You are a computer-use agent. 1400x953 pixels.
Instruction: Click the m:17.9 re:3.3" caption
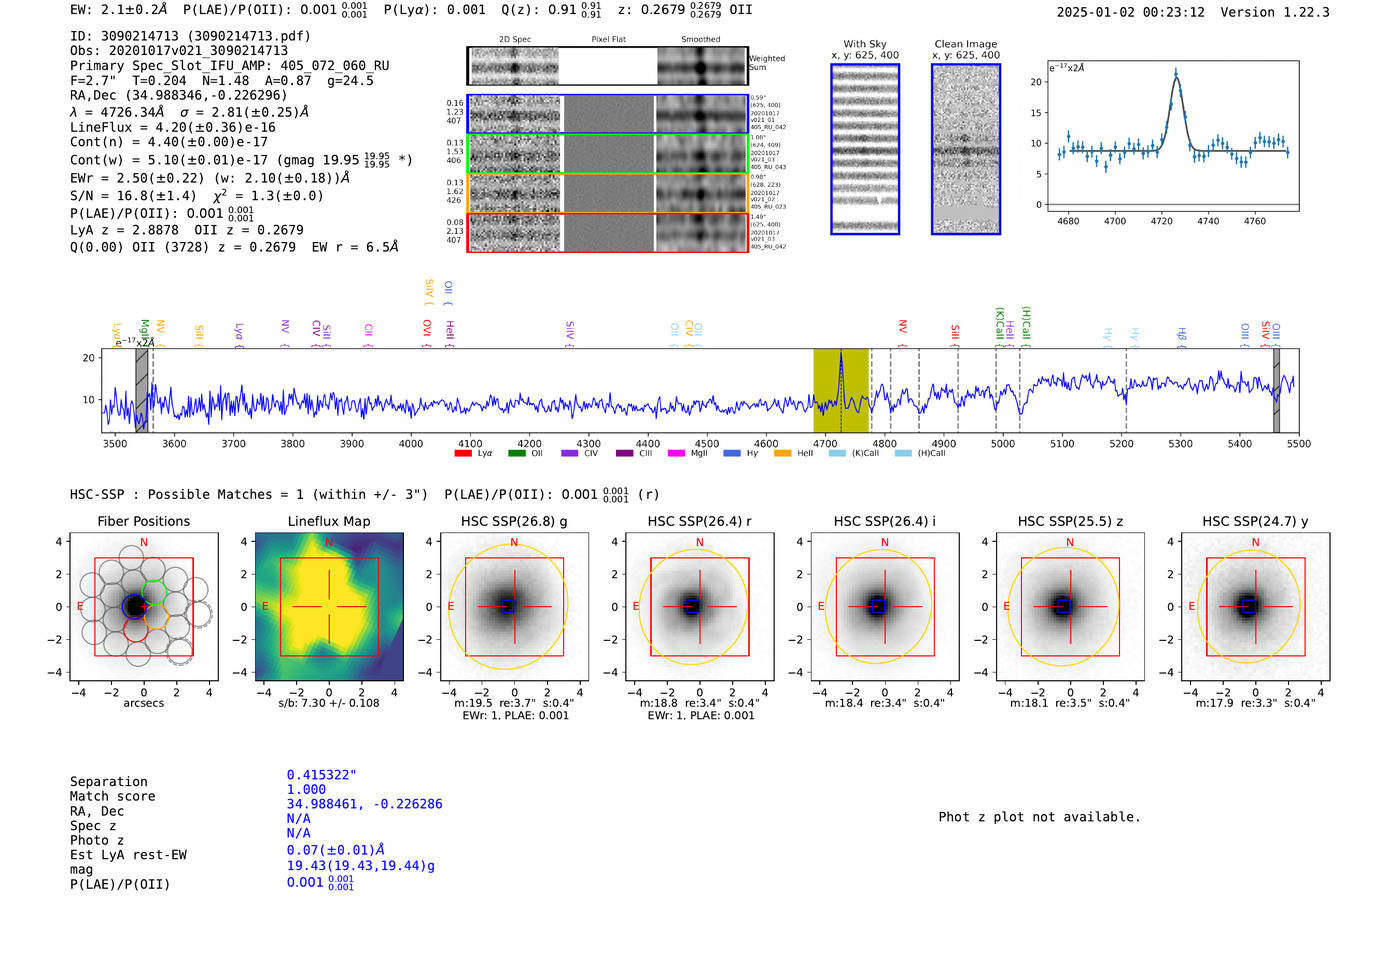tap(1255, 703)
